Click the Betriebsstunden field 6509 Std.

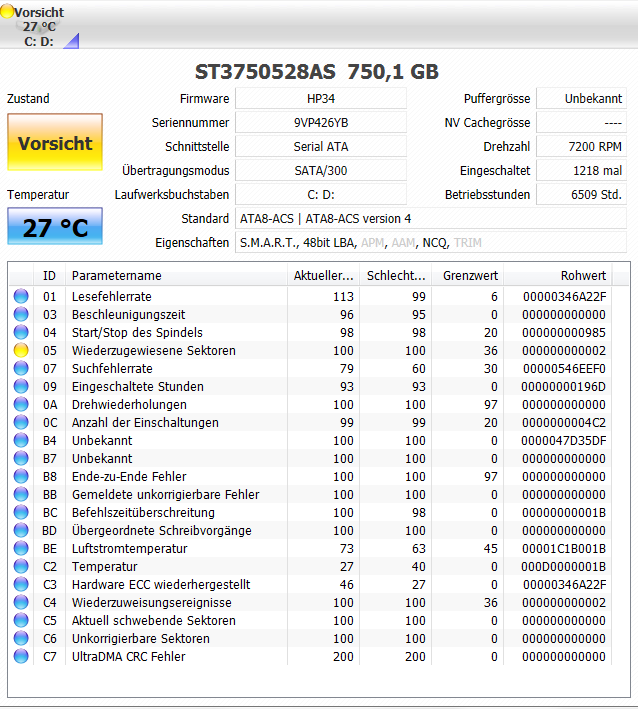tap(581, 194)
